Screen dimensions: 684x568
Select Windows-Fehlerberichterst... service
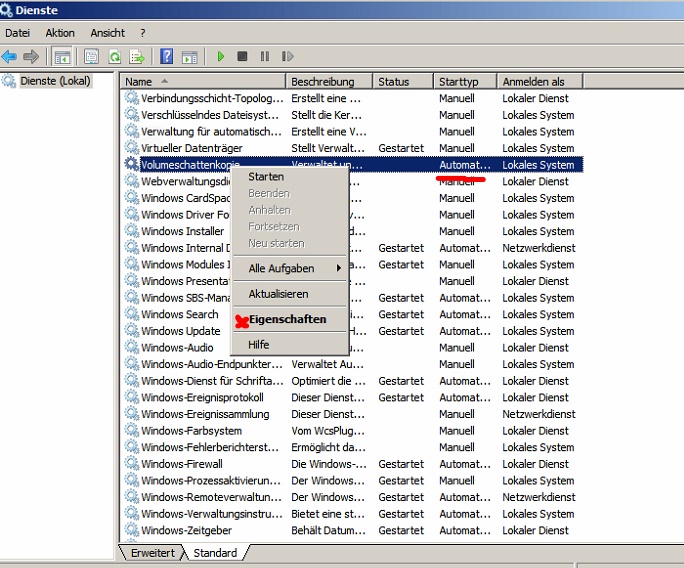click(210, 448)
